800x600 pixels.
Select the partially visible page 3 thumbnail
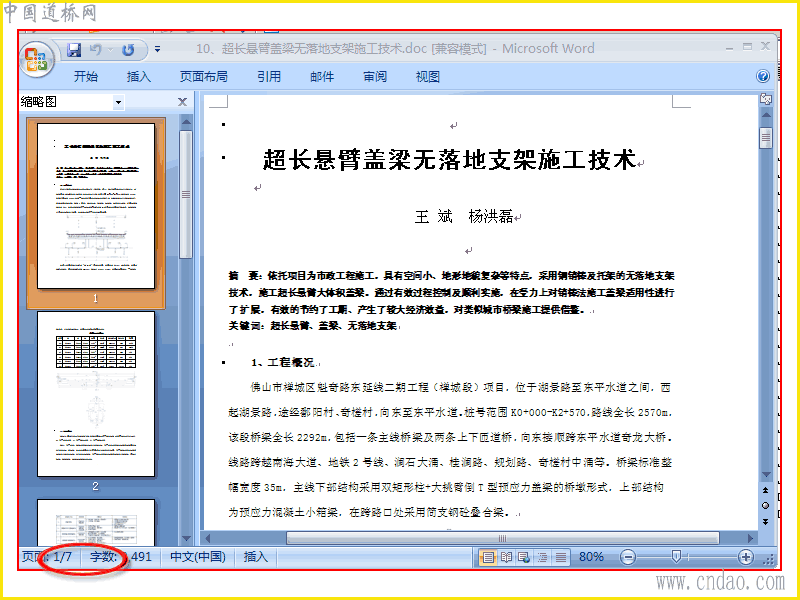pos(96,522)
